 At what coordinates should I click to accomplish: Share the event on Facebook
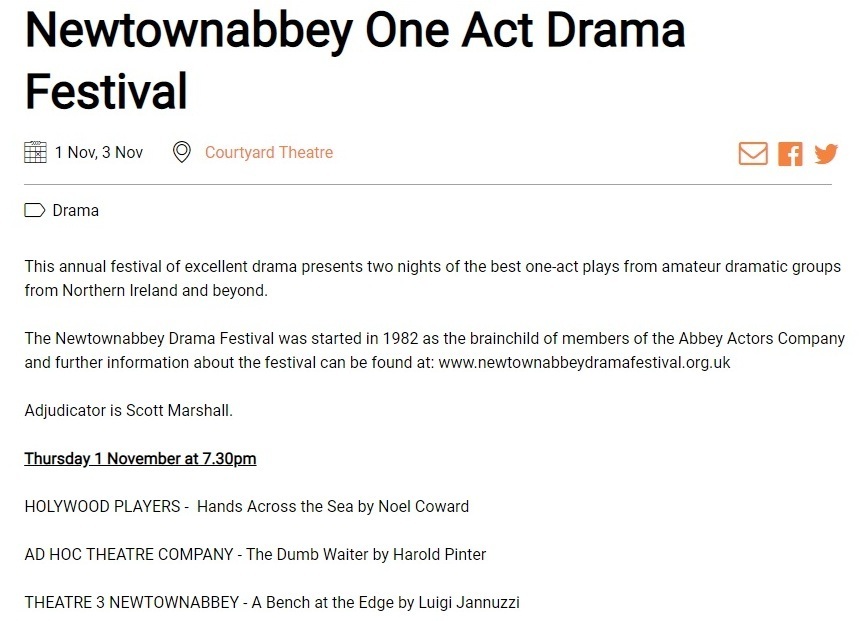click(790, 154)
